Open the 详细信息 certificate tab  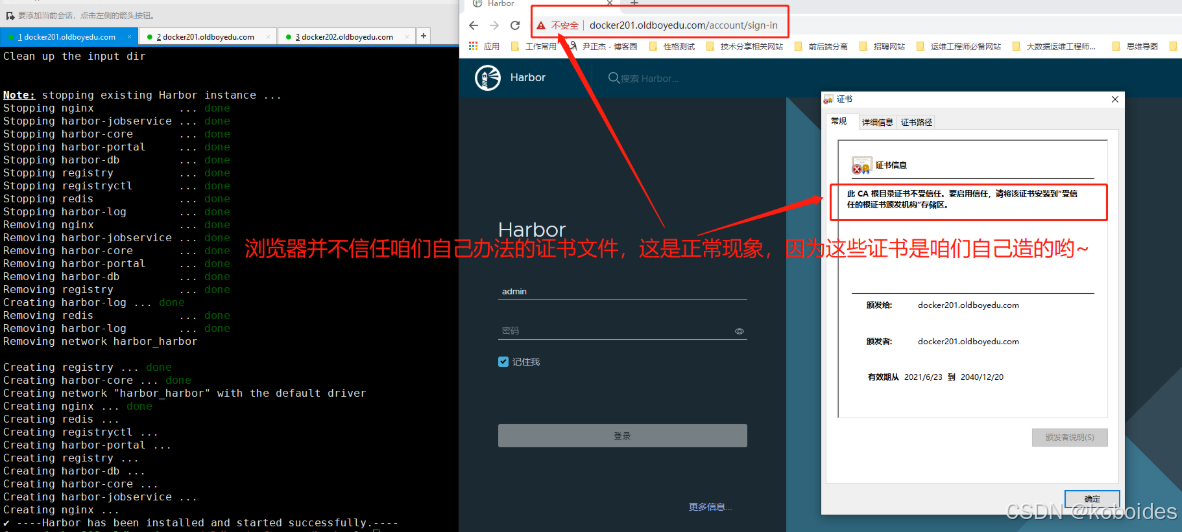[x=876, y=122]
